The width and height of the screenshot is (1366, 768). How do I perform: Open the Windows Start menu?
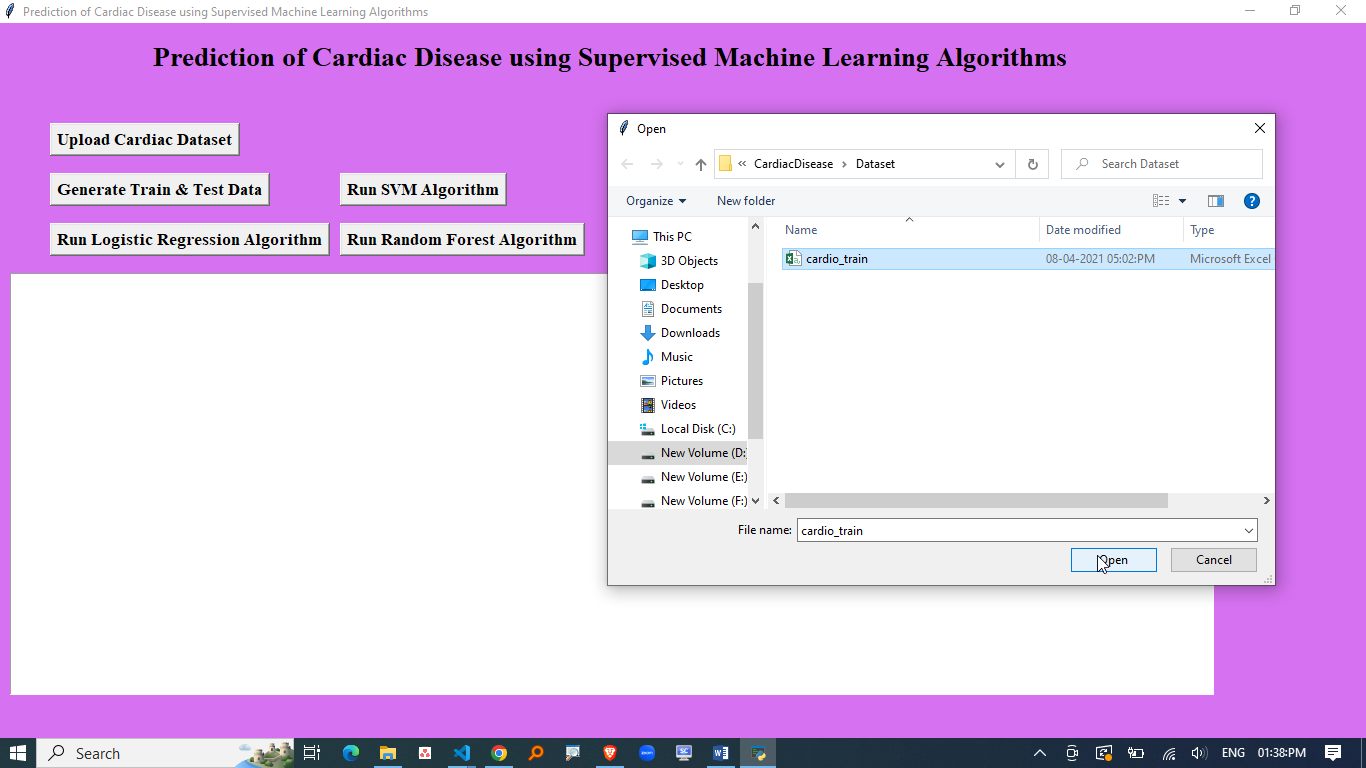[x=18, y=753]
